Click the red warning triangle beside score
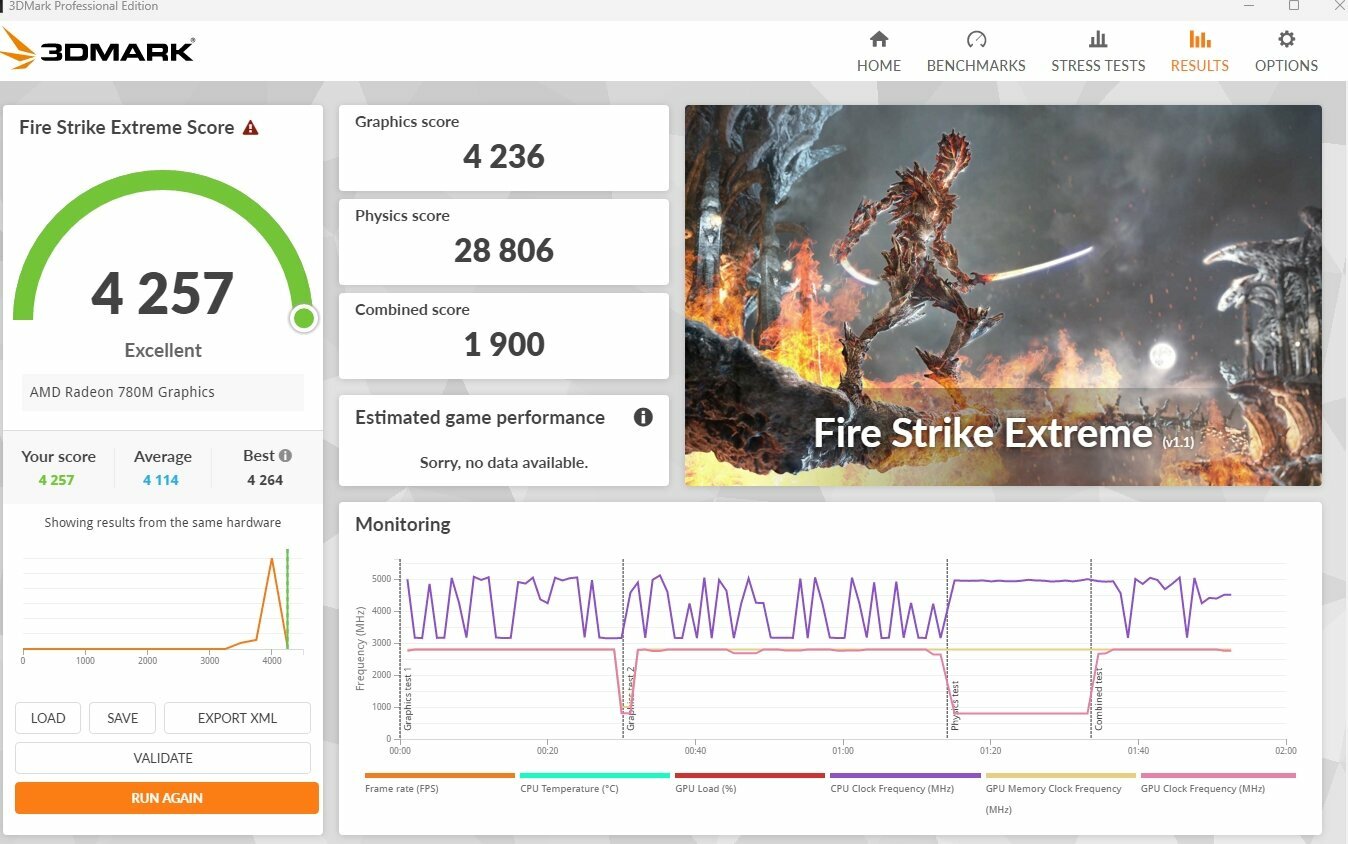1348x844 pixels. pos(251,128)
